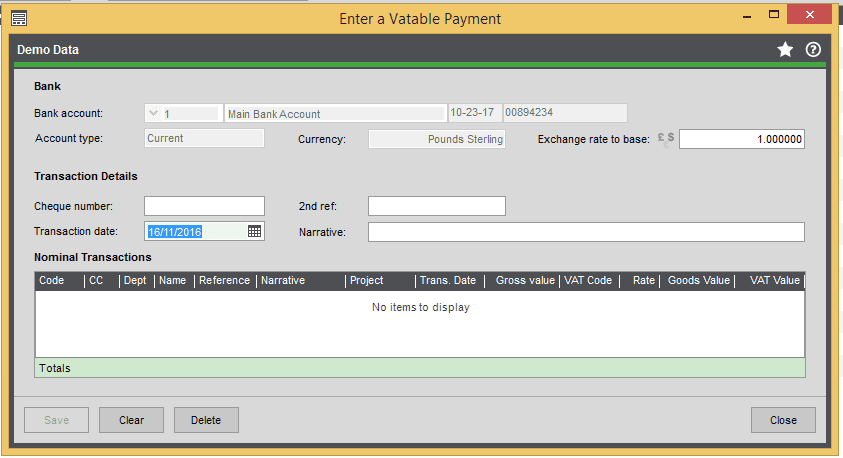Image resolution: width=843 pixels, height=458 pixels.
Task: Click the sort code 10-23-17 field
Action: pos(475,112)
